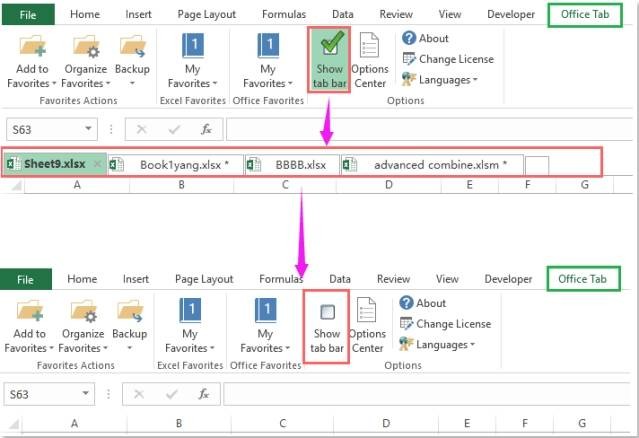Viewport: 639px width, 438px height.
Task: Open the green File menu in upper ribbon
Action: (28, 15)
